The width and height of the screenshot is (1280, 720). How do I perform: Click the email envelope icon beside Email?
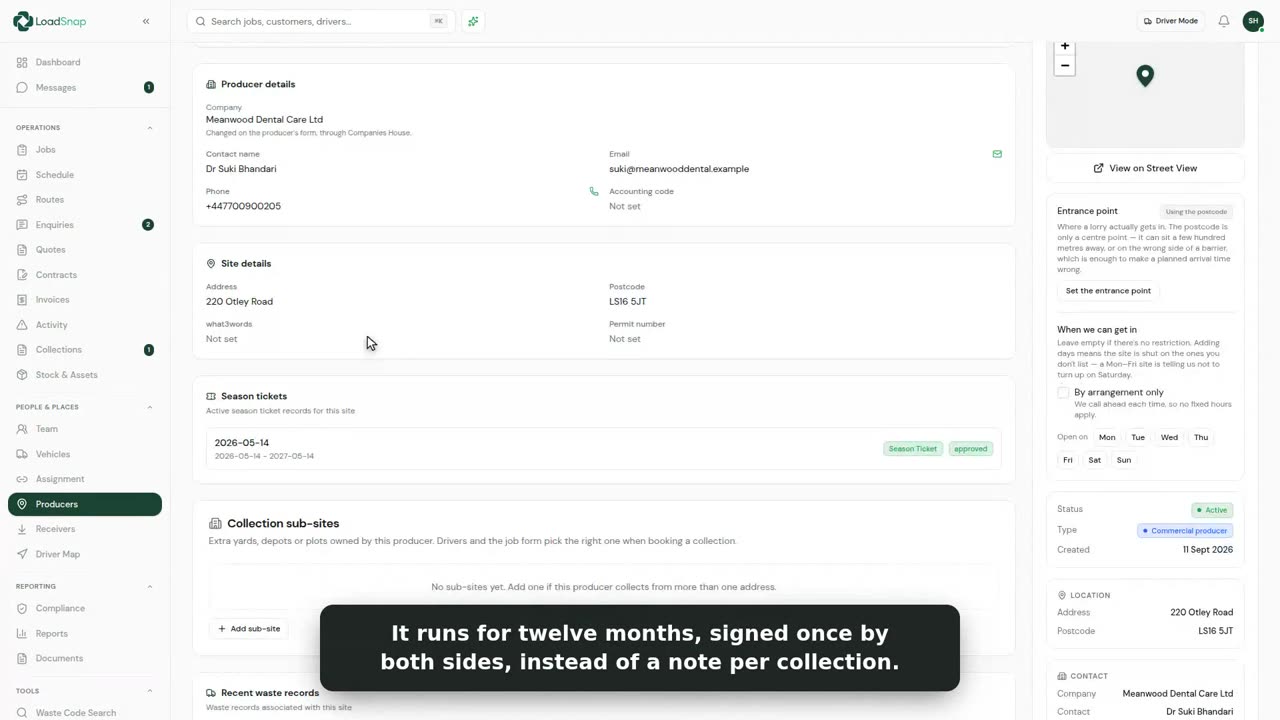click(997, 154)
